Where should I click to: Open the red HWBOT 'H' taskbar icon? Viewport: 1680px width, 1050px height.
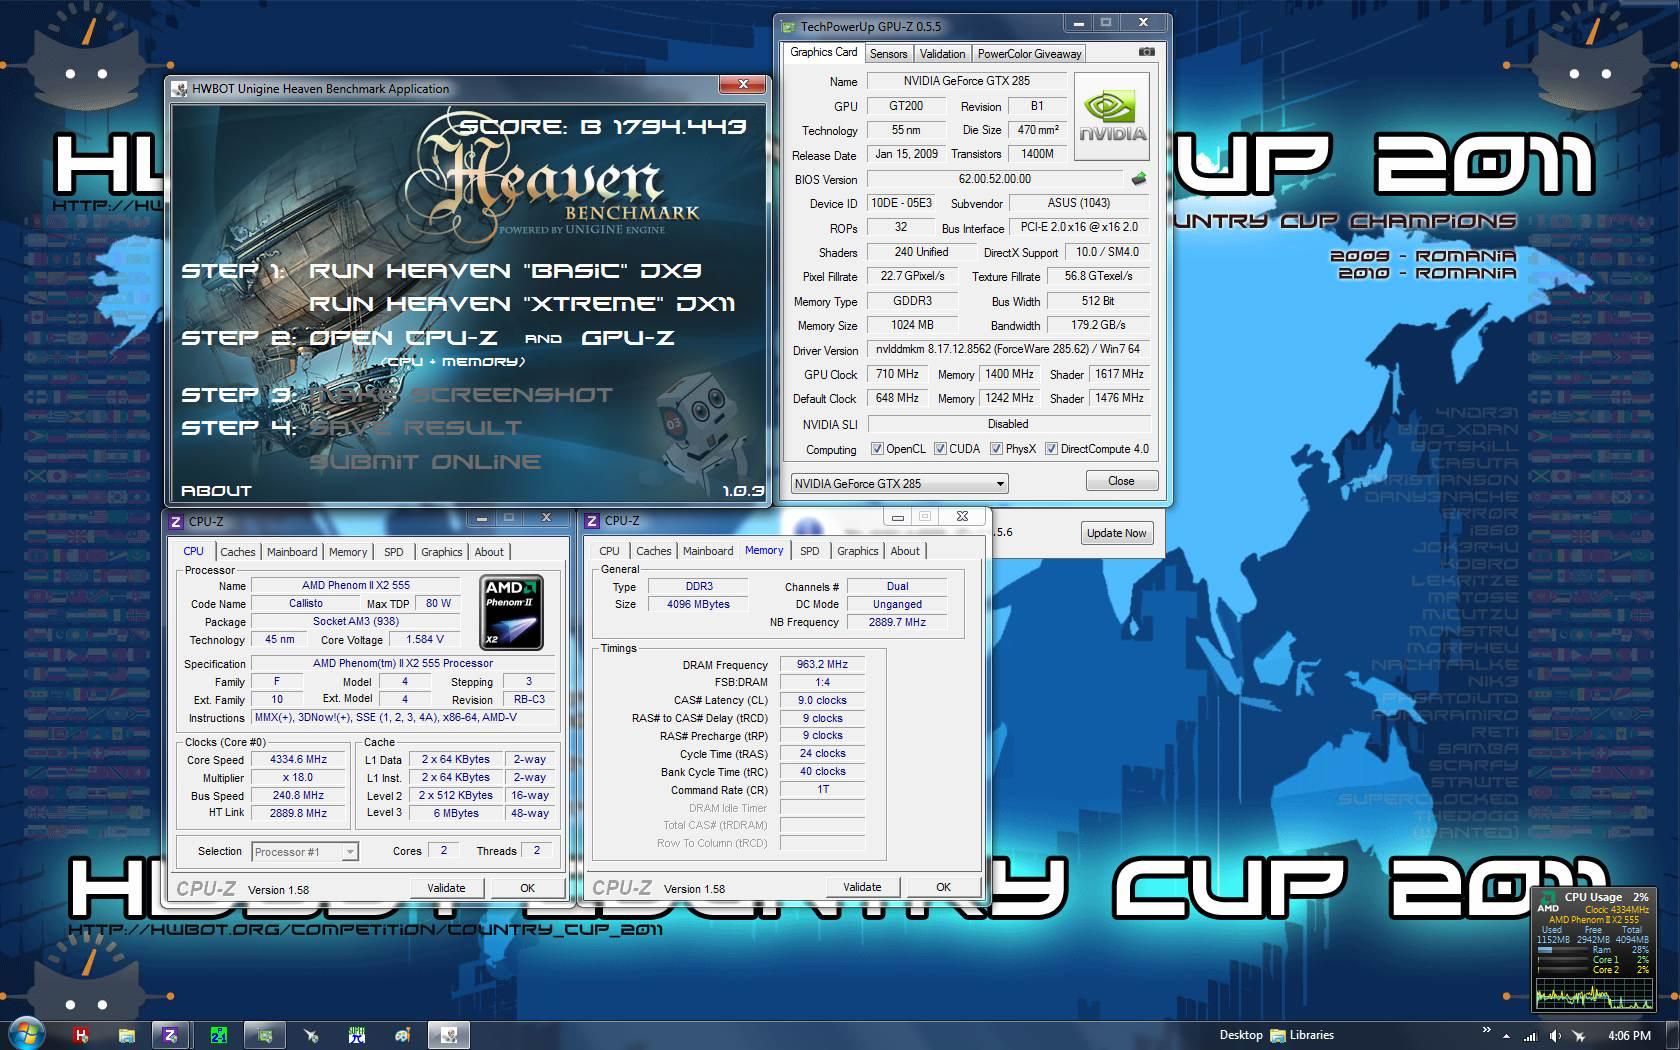click(x=82, y=1035)
